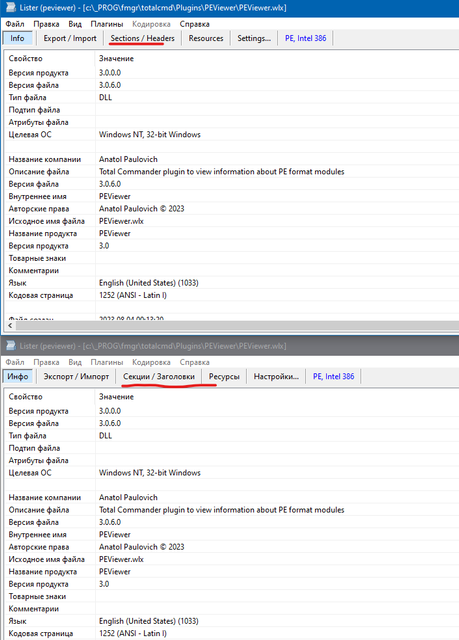Select the Info tab
Screen dimensions: 459x640
point(17,38)
